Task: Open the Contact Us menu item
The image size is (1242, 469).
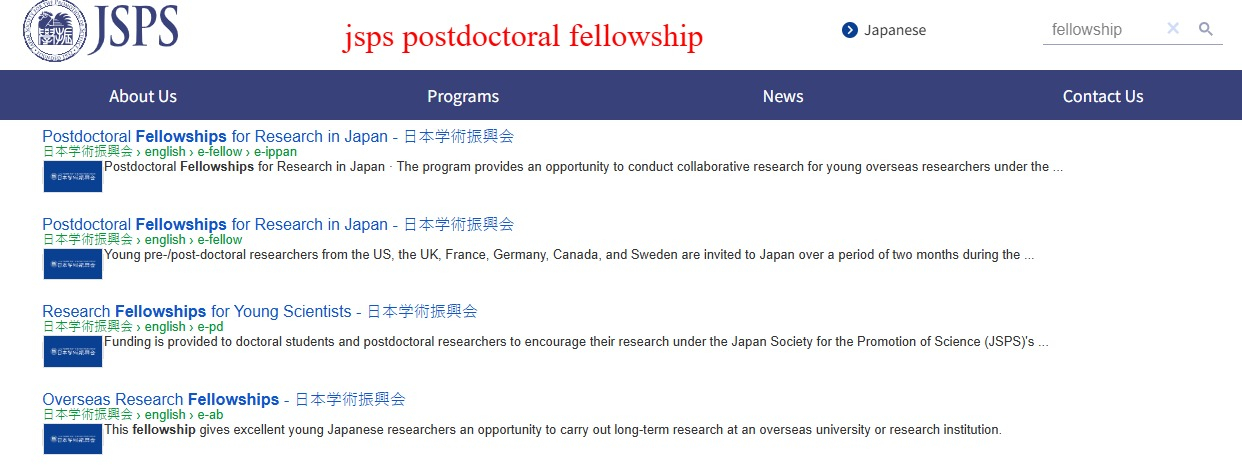Action: (x=1103, y=96)
